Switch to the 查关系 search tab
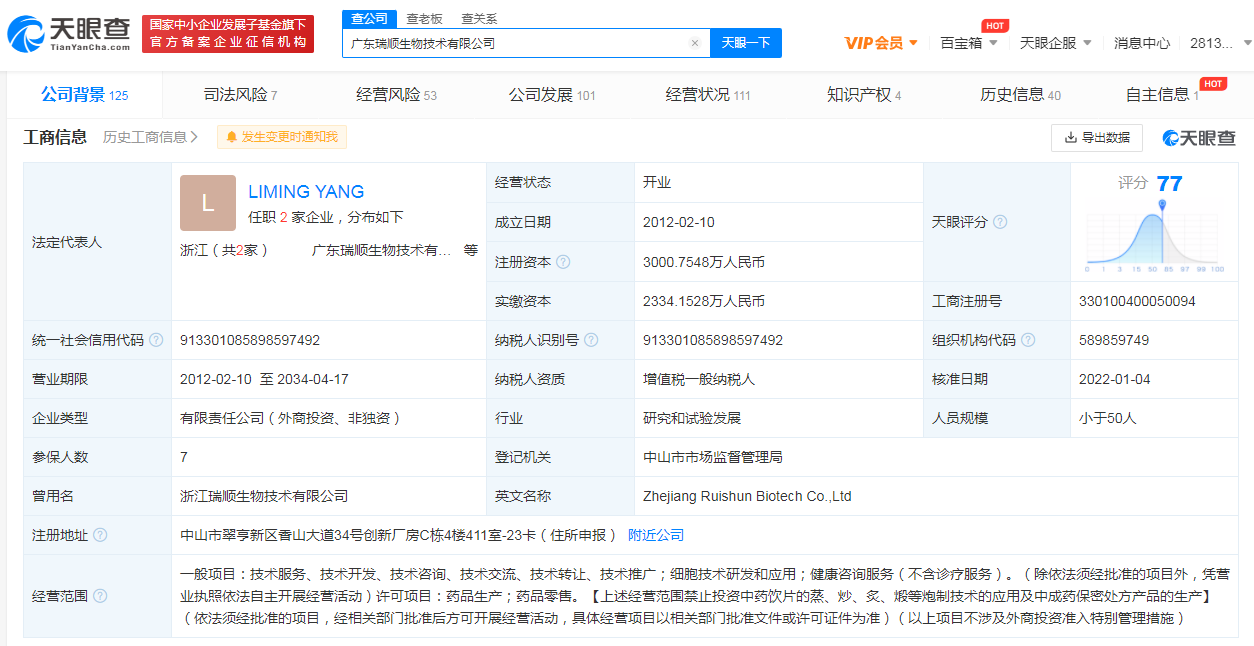The width and height of the screenshot is (1254, 646). tap(479, 19)
